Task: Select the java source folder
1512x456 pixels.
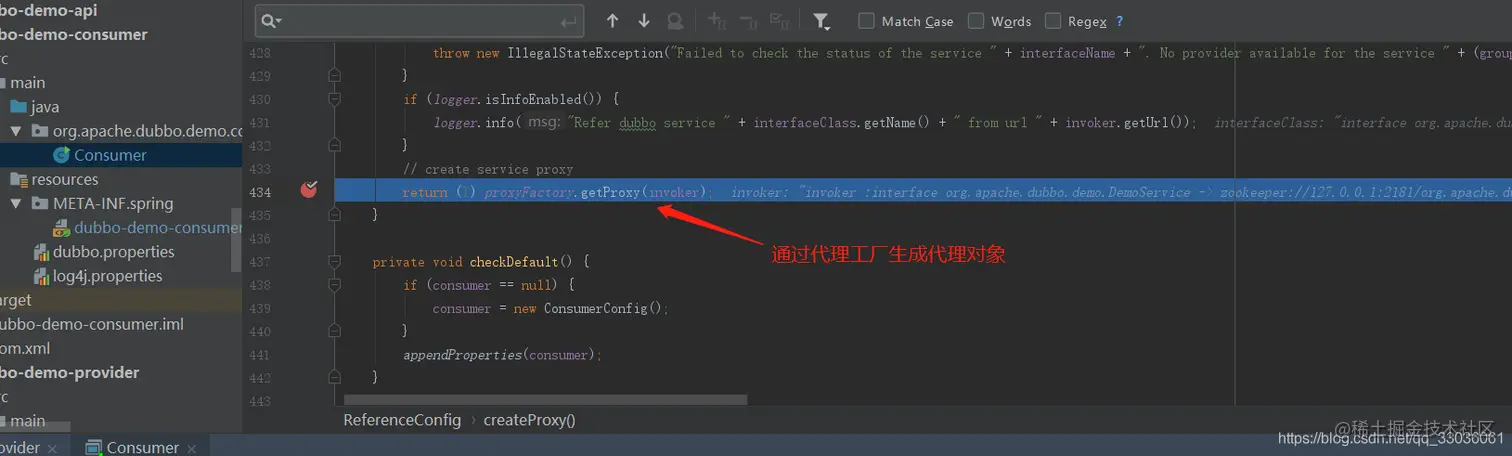Action: (x=45, y=107)
